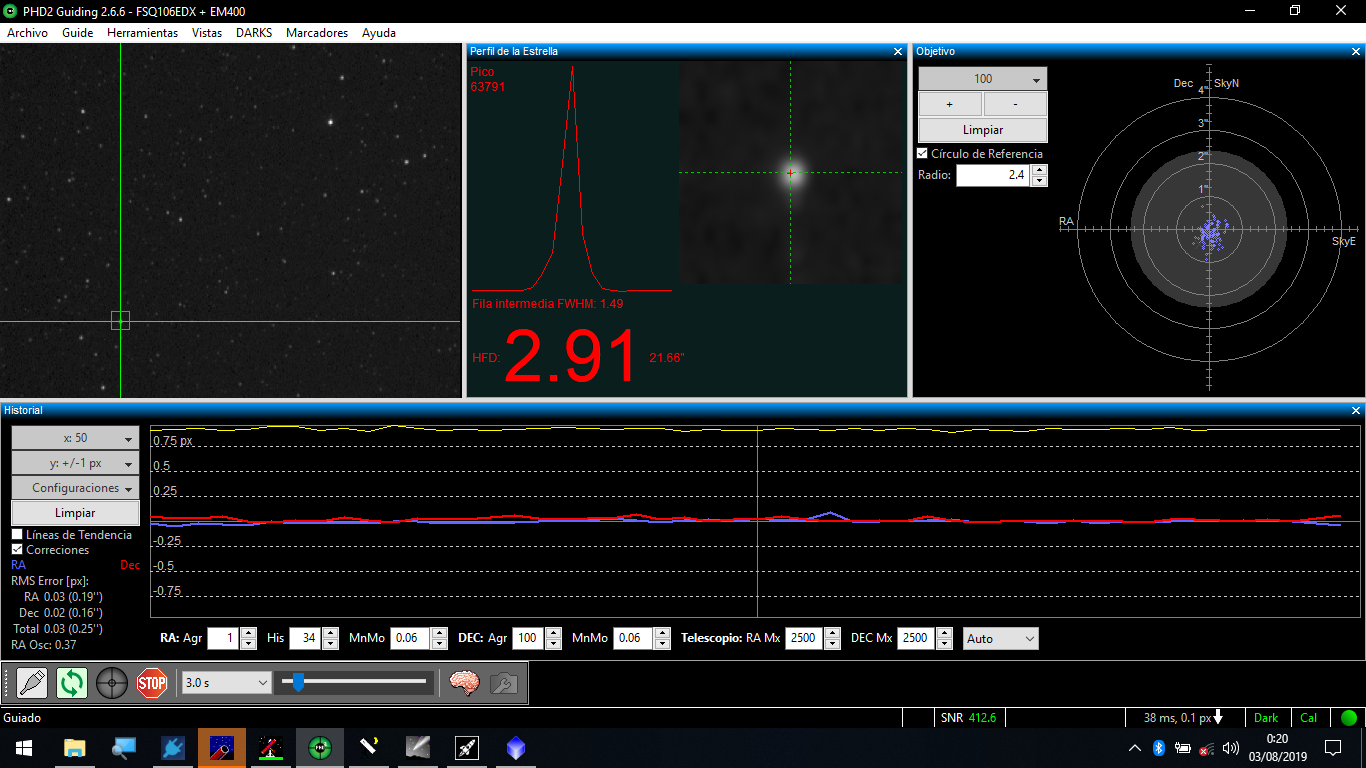Open the notification center icon
Viewport: 1366px width, 768px height.
click(1333, 748)
